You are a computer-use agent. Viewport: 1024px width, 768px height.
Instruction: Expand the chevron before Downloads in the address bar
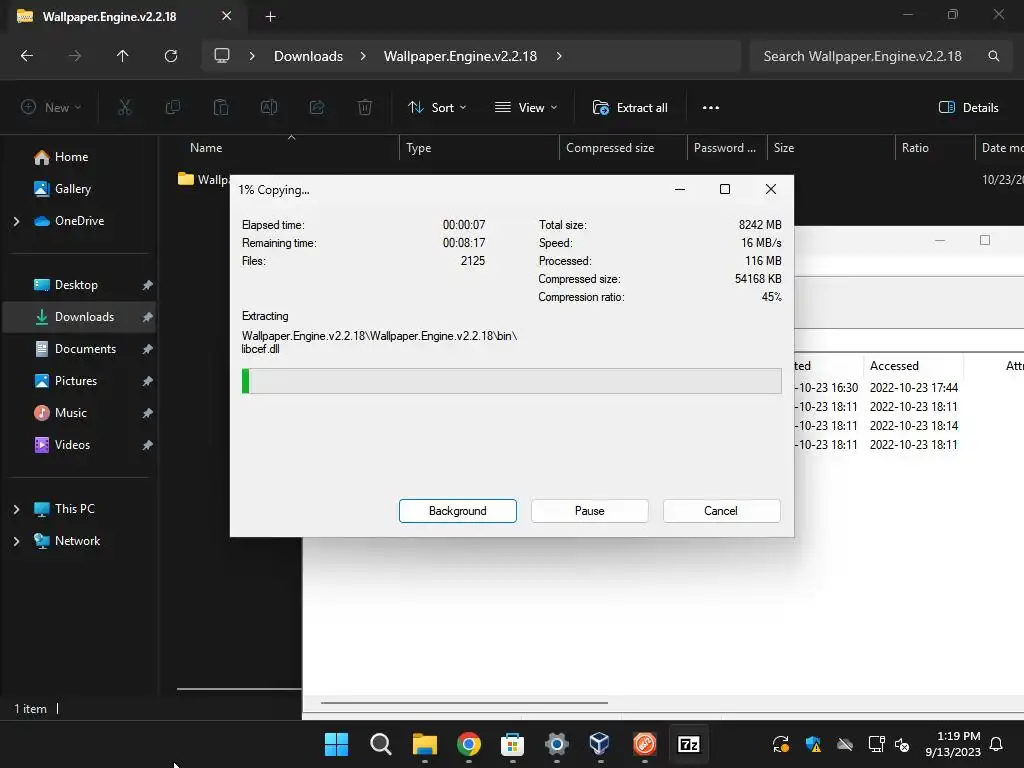[252, 56]
